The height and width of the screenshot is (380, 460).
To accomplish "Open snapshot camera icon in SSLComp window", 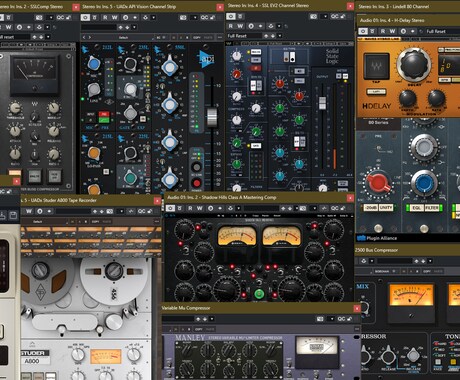I will (x=39, y=17).
